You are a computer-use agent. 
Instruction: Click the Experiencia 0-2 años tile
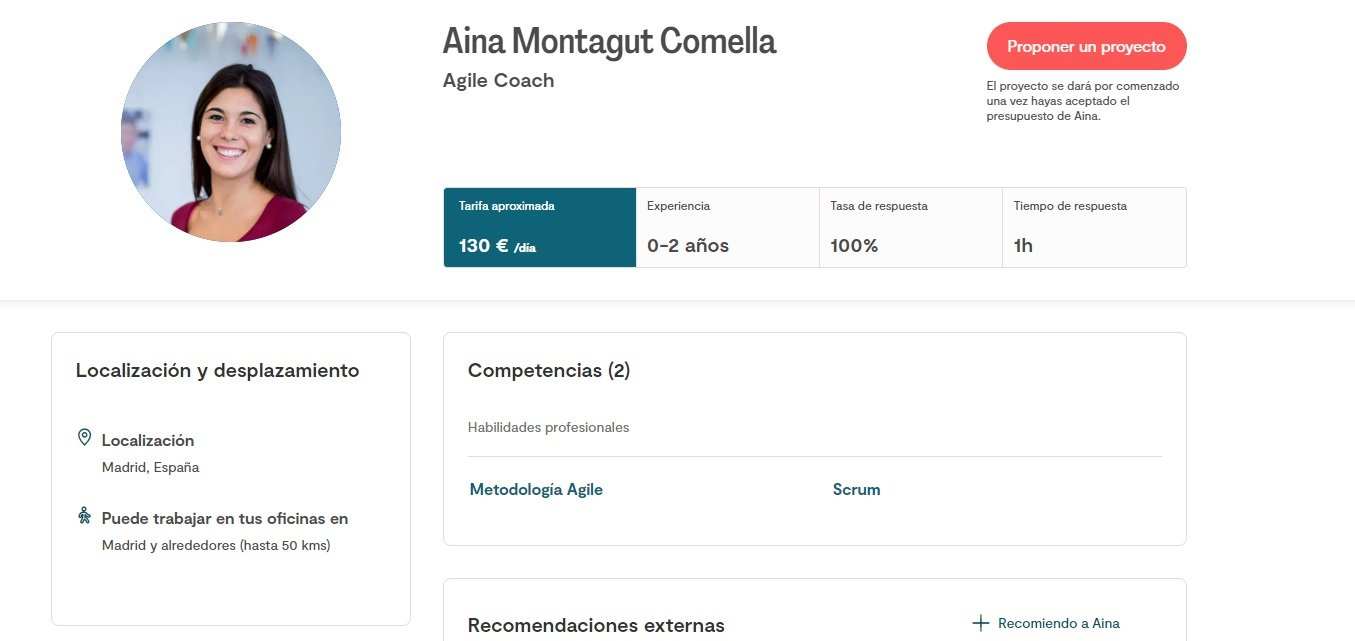pyautogui.click(x=728, y=227)
